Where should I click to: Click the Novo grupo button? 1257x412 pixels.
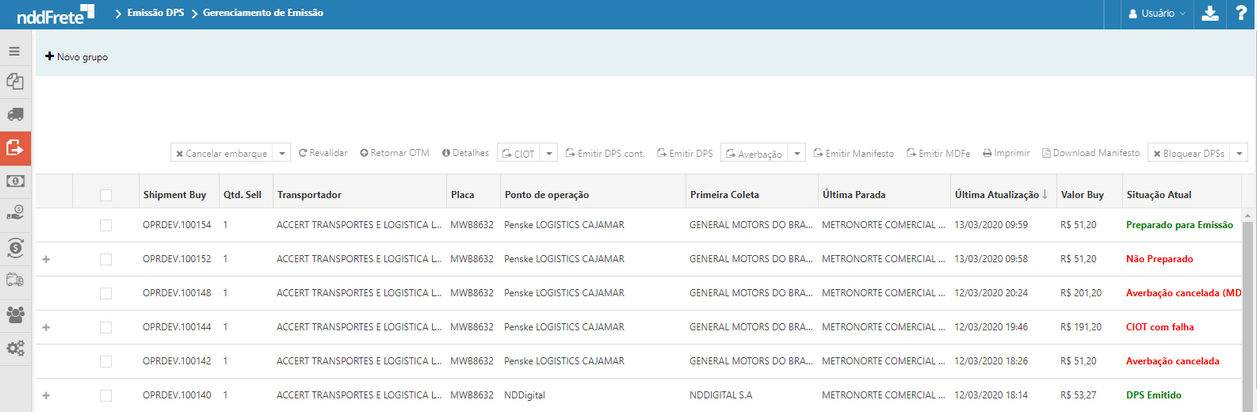click(76, 57)
